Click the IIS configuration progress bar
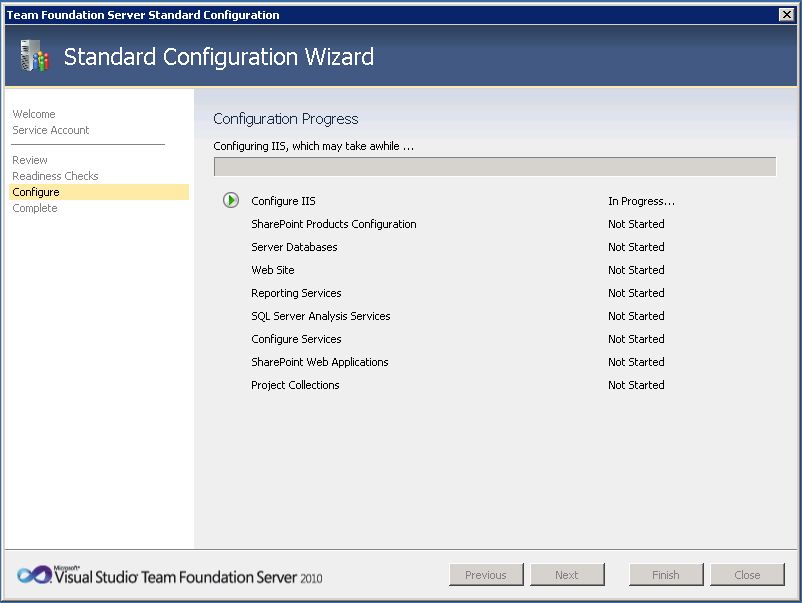Image resolution: width=802 pixels, height=603 pixels. click(494, 165)
